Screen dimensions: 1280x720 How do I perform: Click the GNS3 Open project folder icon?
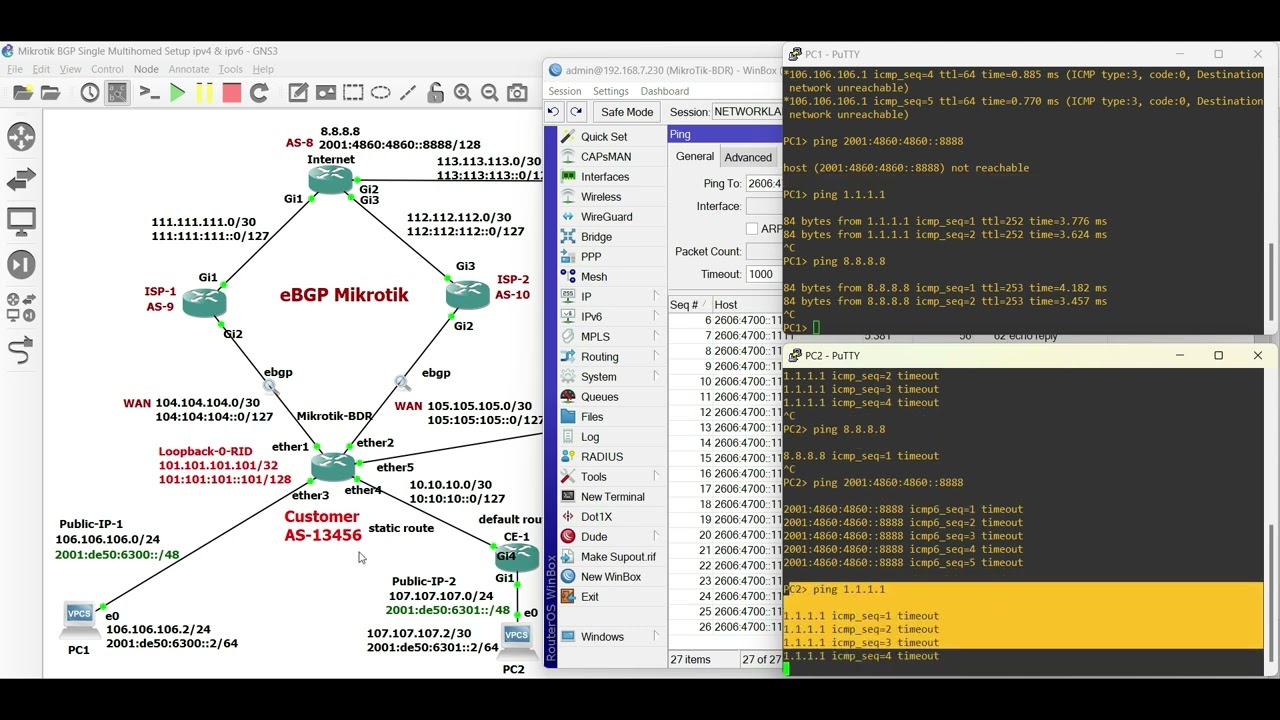tap(50, 93)
